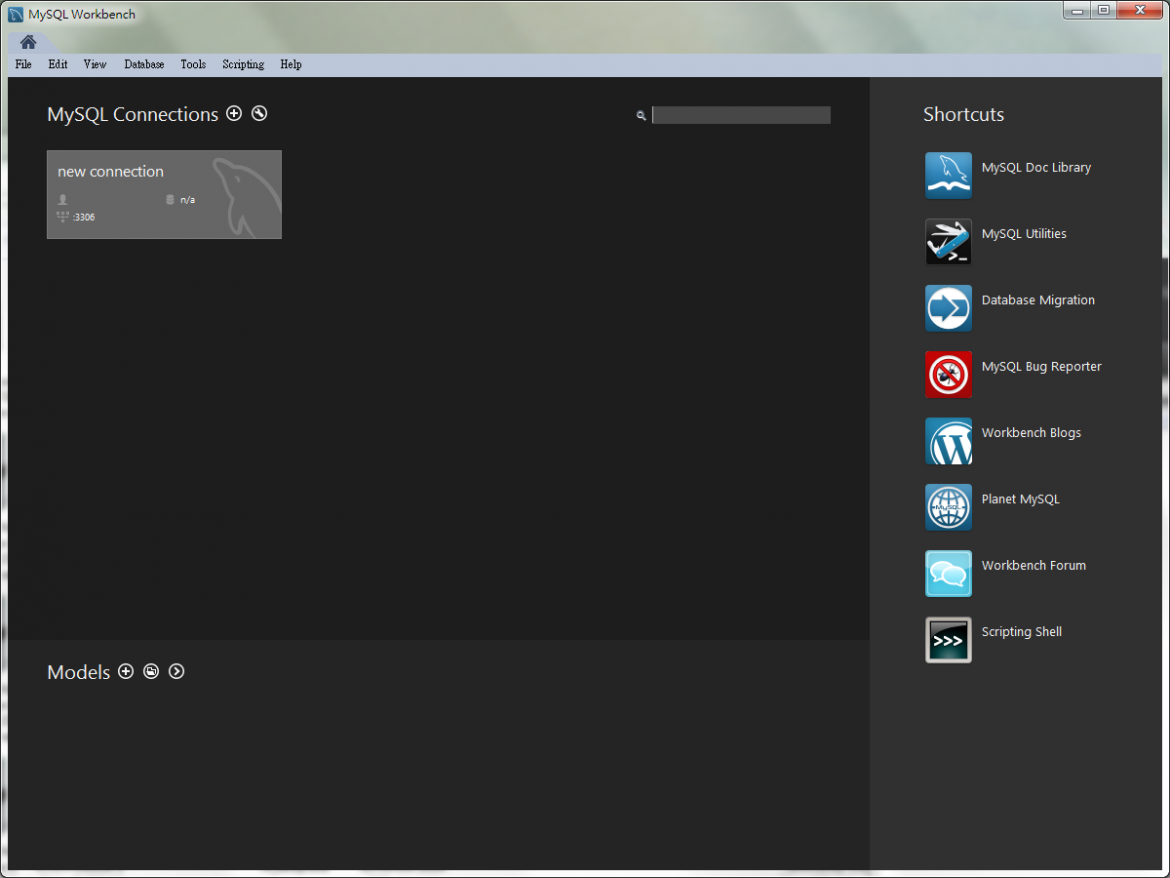Close the MySQL Workbench window
1170x878 pixels.
click(1140, 10)
